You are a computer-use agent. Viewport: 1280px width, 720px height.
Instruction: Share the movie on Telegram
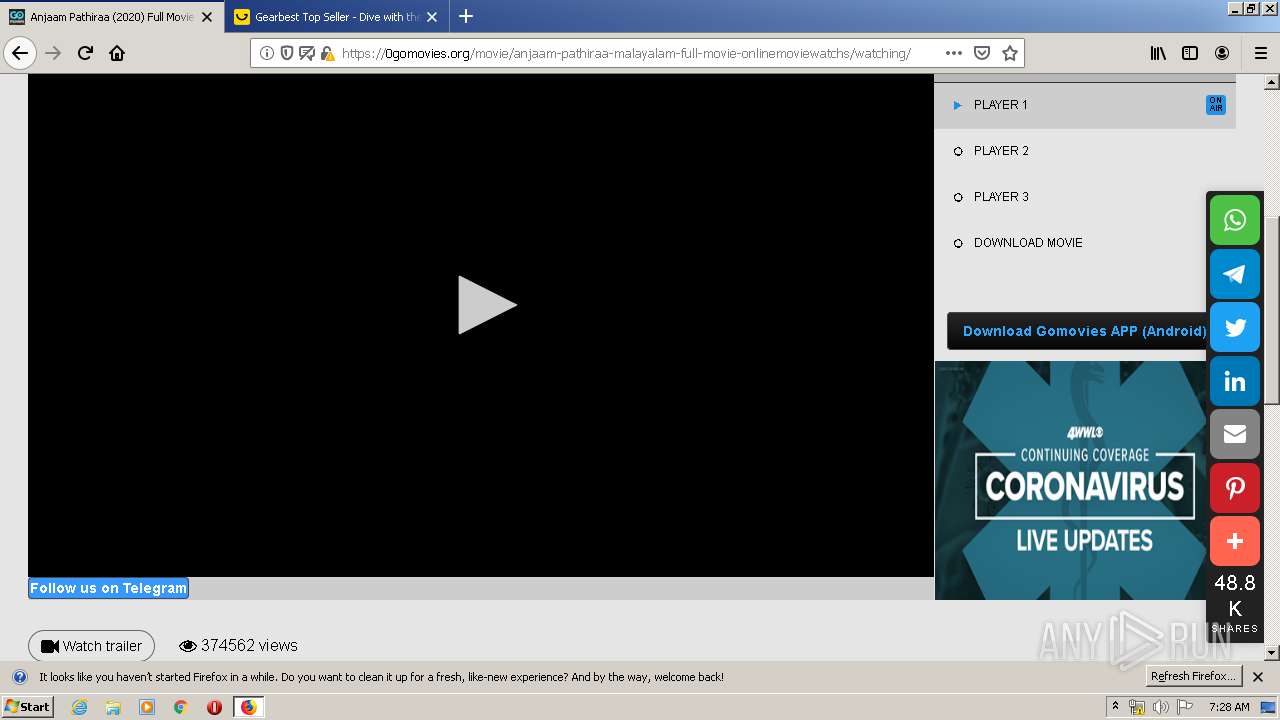[x=1235, y=274]
